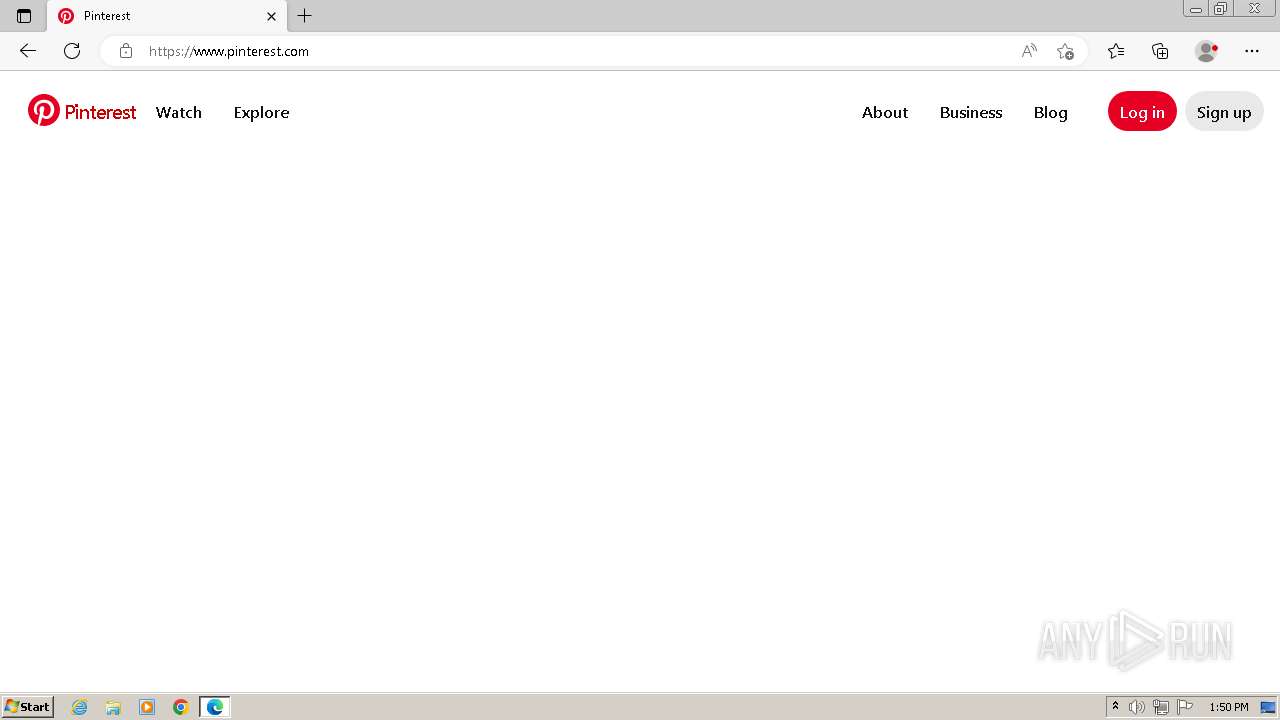1280x720 pixels.
Task: Open the Watch page
Action: point(179,112)
